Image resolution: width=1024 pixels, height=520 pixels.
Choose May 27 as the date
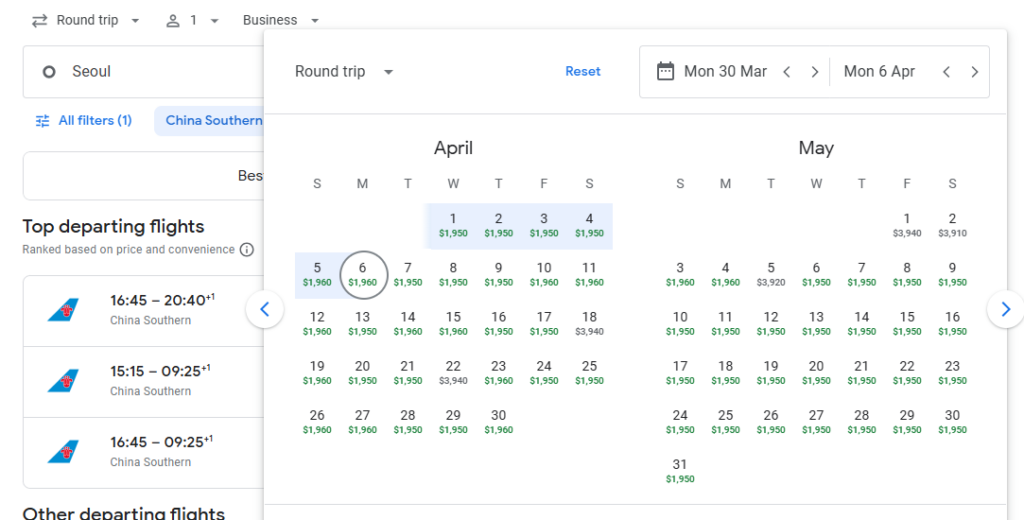point(816,422)
